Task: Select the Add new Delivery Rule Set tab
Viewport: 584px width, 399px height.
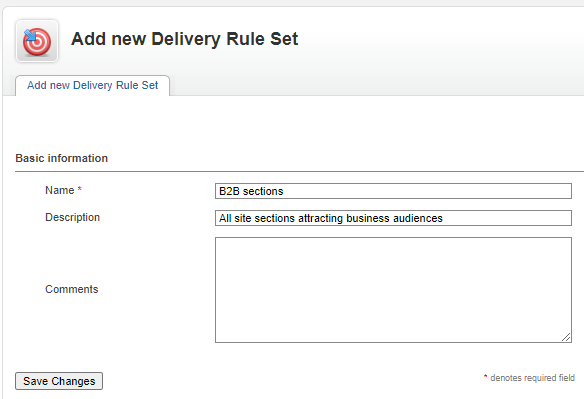Action: (92, 85)
